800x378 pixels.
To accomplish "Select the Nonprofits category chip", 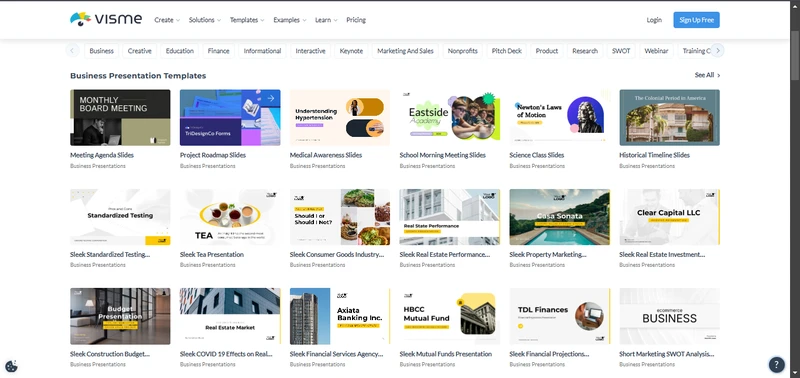I will pos(463,51).
